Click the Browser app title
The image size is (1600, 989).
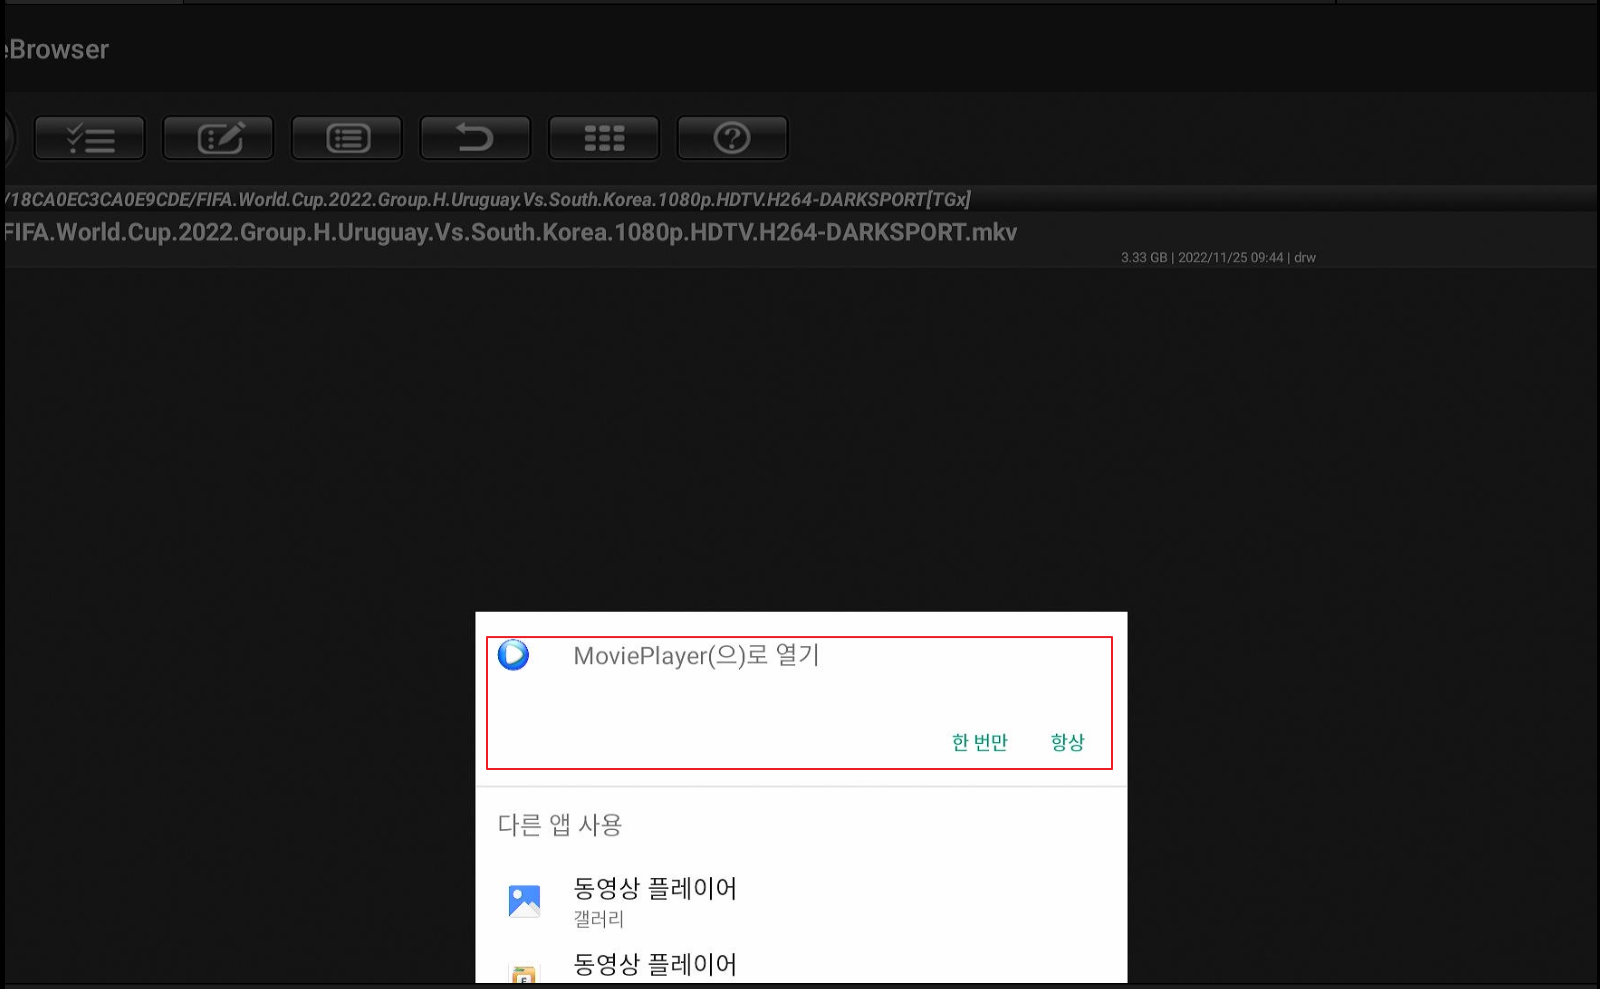(57, 49)
